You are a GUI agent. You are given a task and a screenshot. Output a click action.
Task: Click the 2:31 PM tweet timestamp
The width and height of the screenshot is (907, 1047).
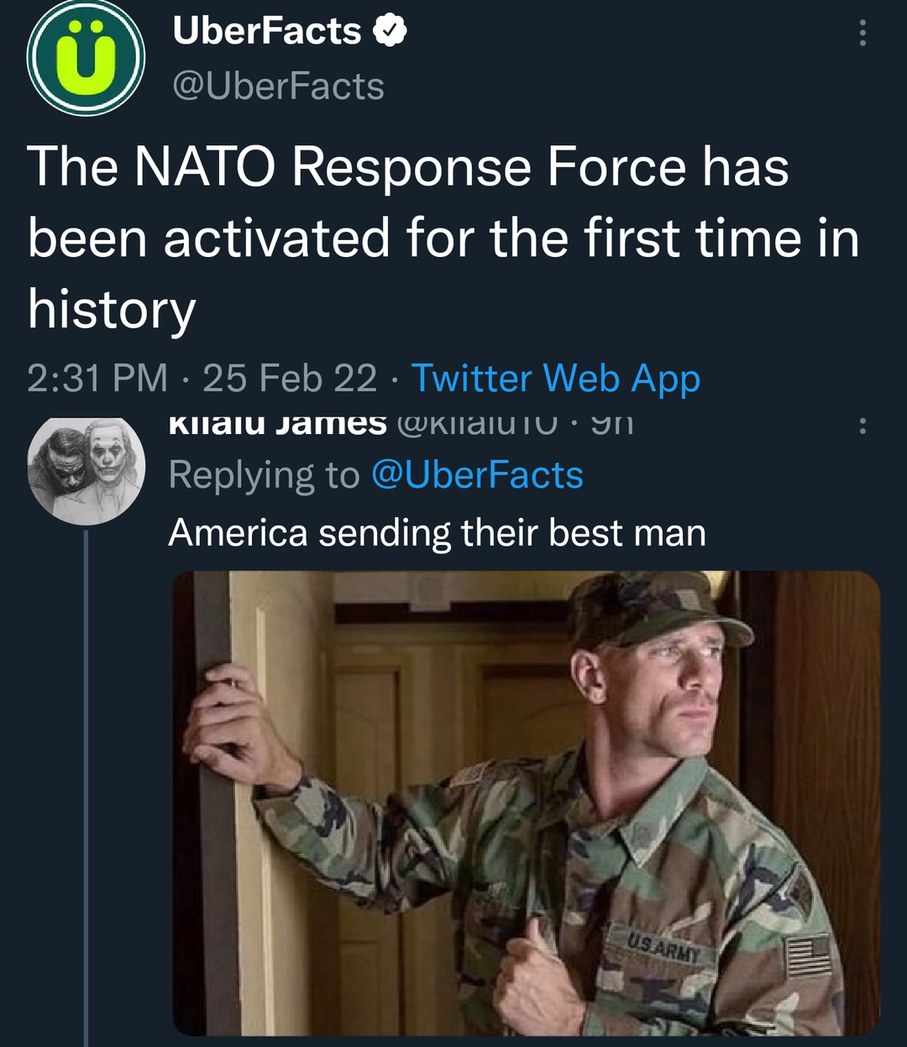(x=98, y=378)
